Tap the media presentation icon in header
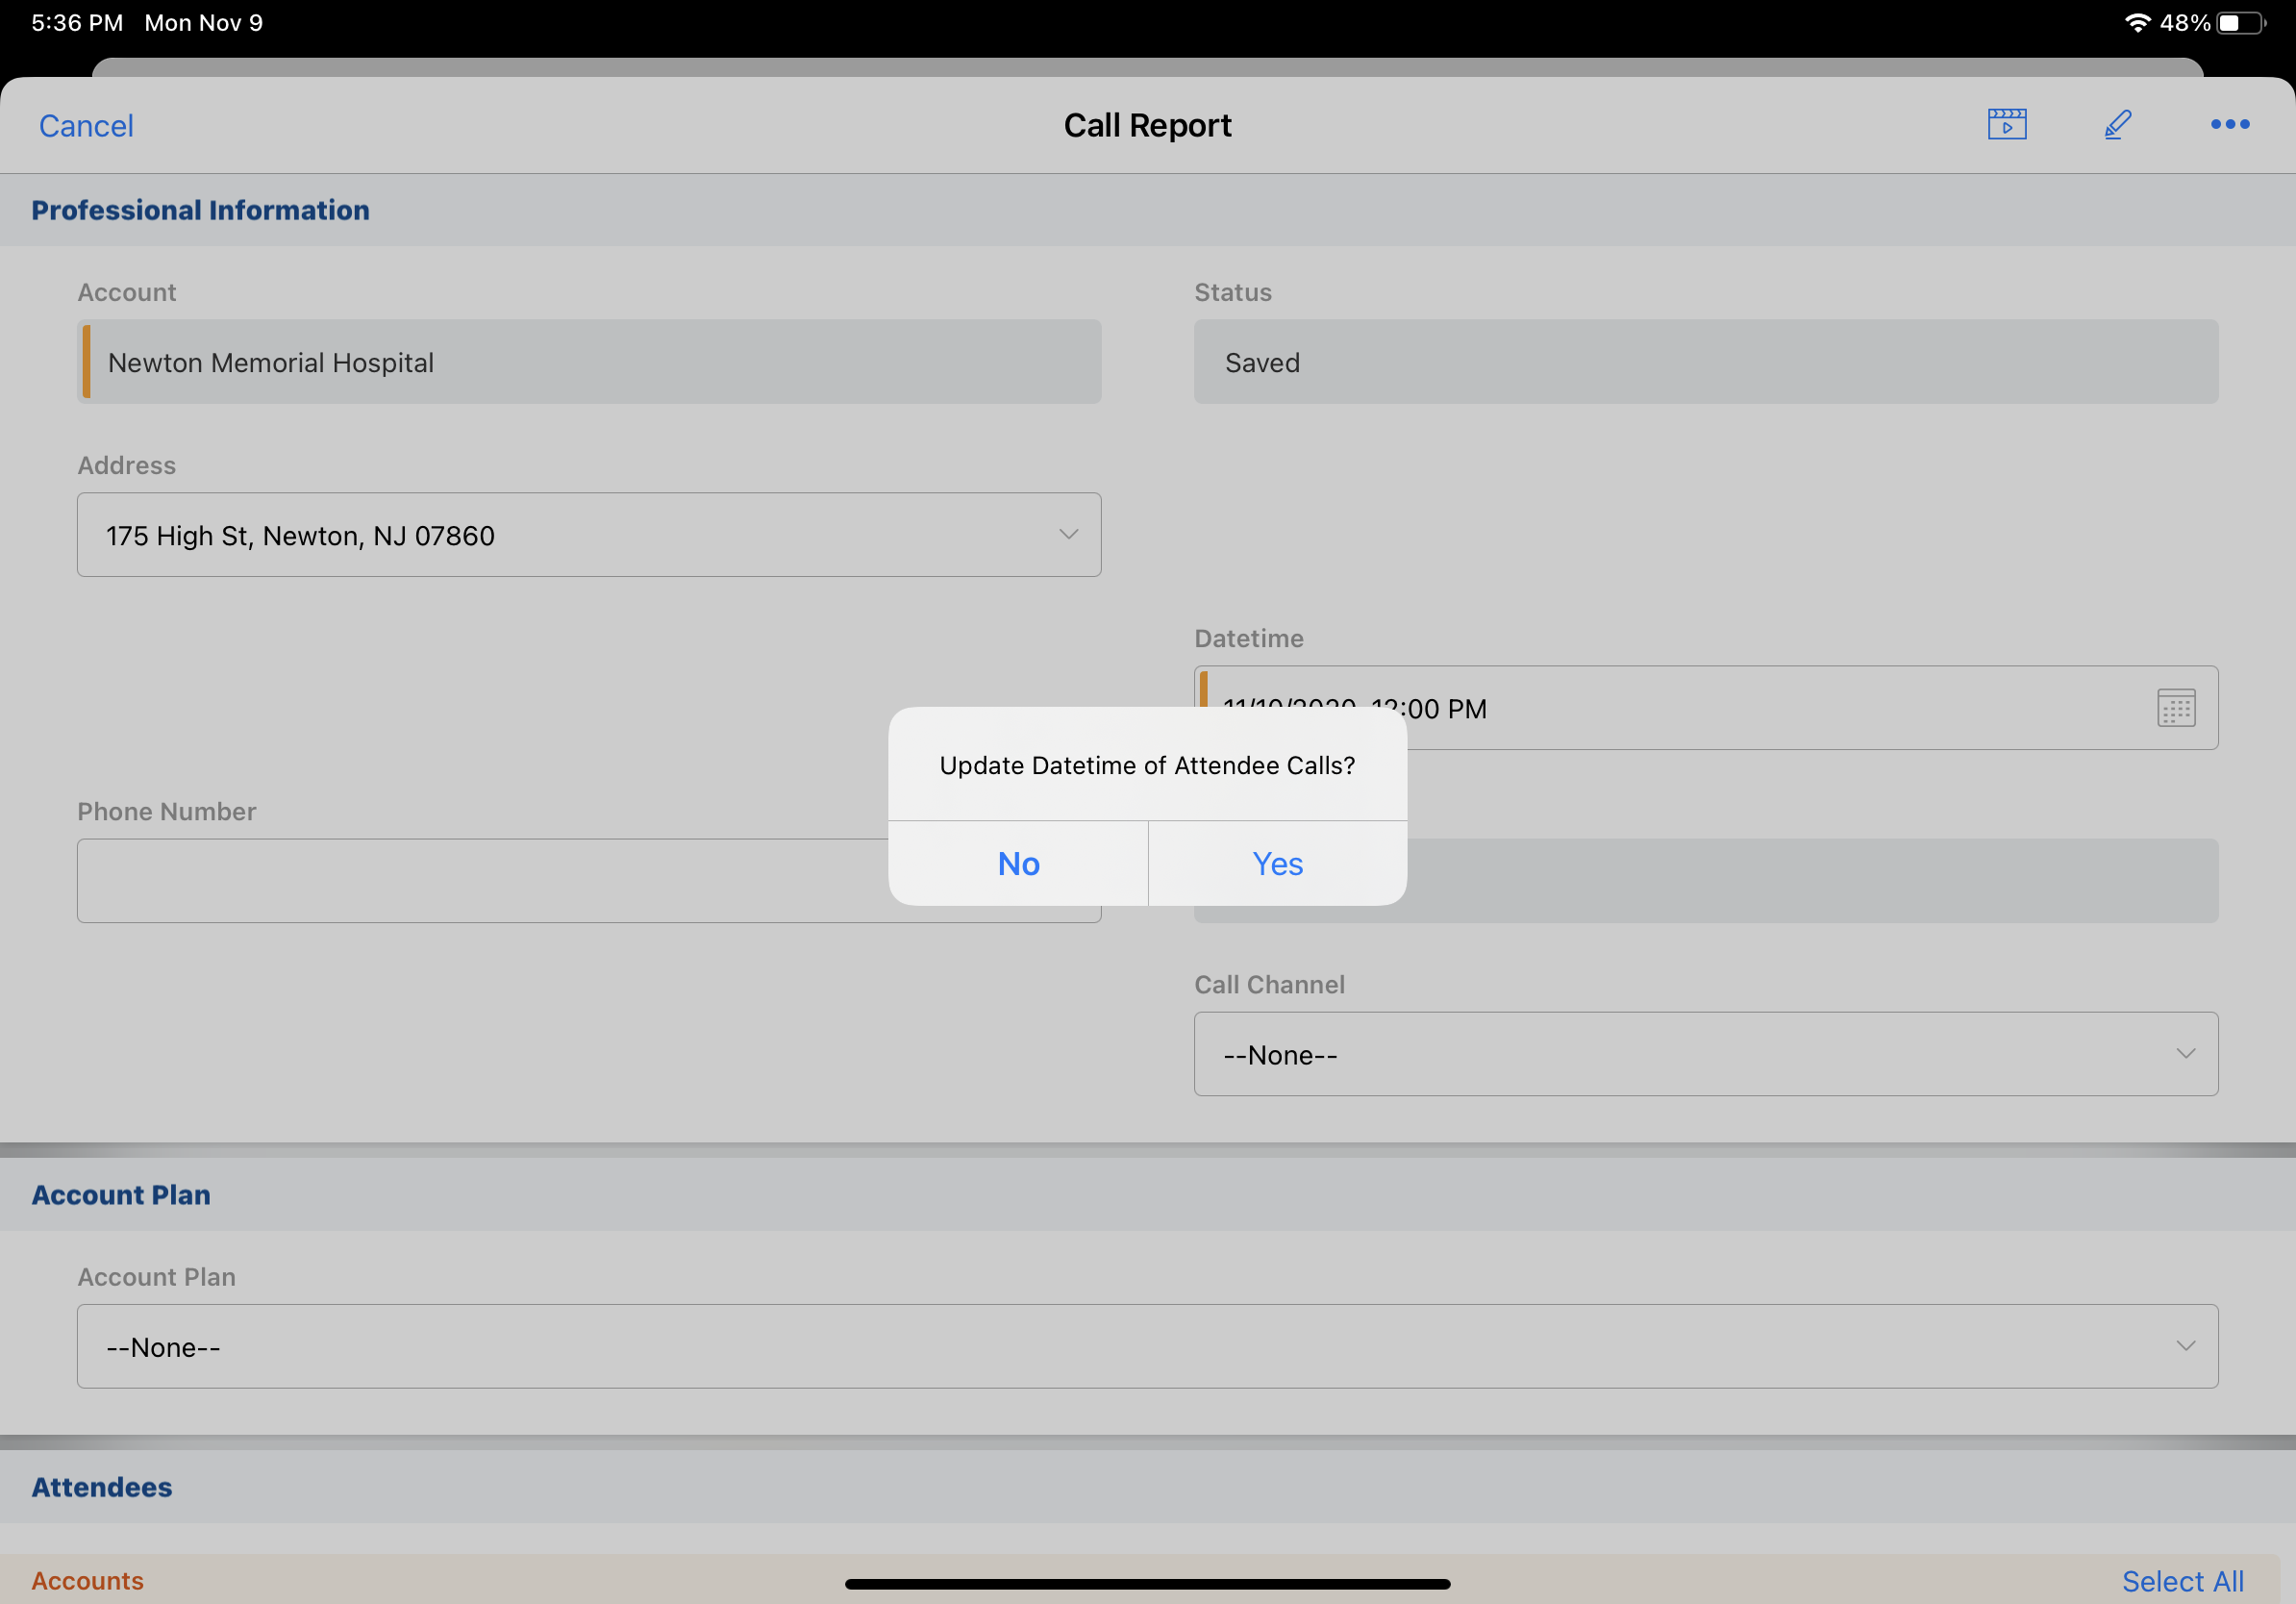This screenshot has height=1604, width=2296. point(2006,124)
